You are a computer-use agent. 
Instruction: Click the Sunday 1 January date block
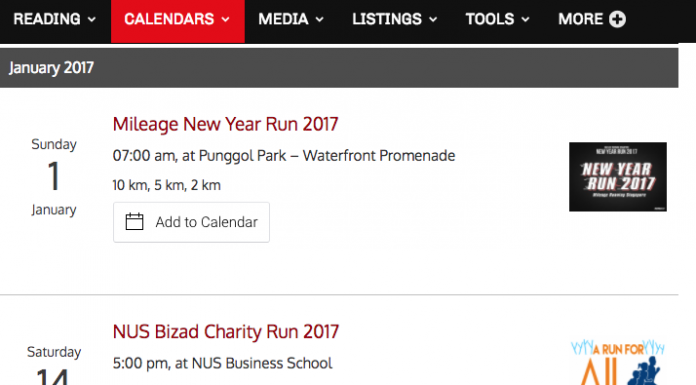pyautogui.click(x=54, y=177)
